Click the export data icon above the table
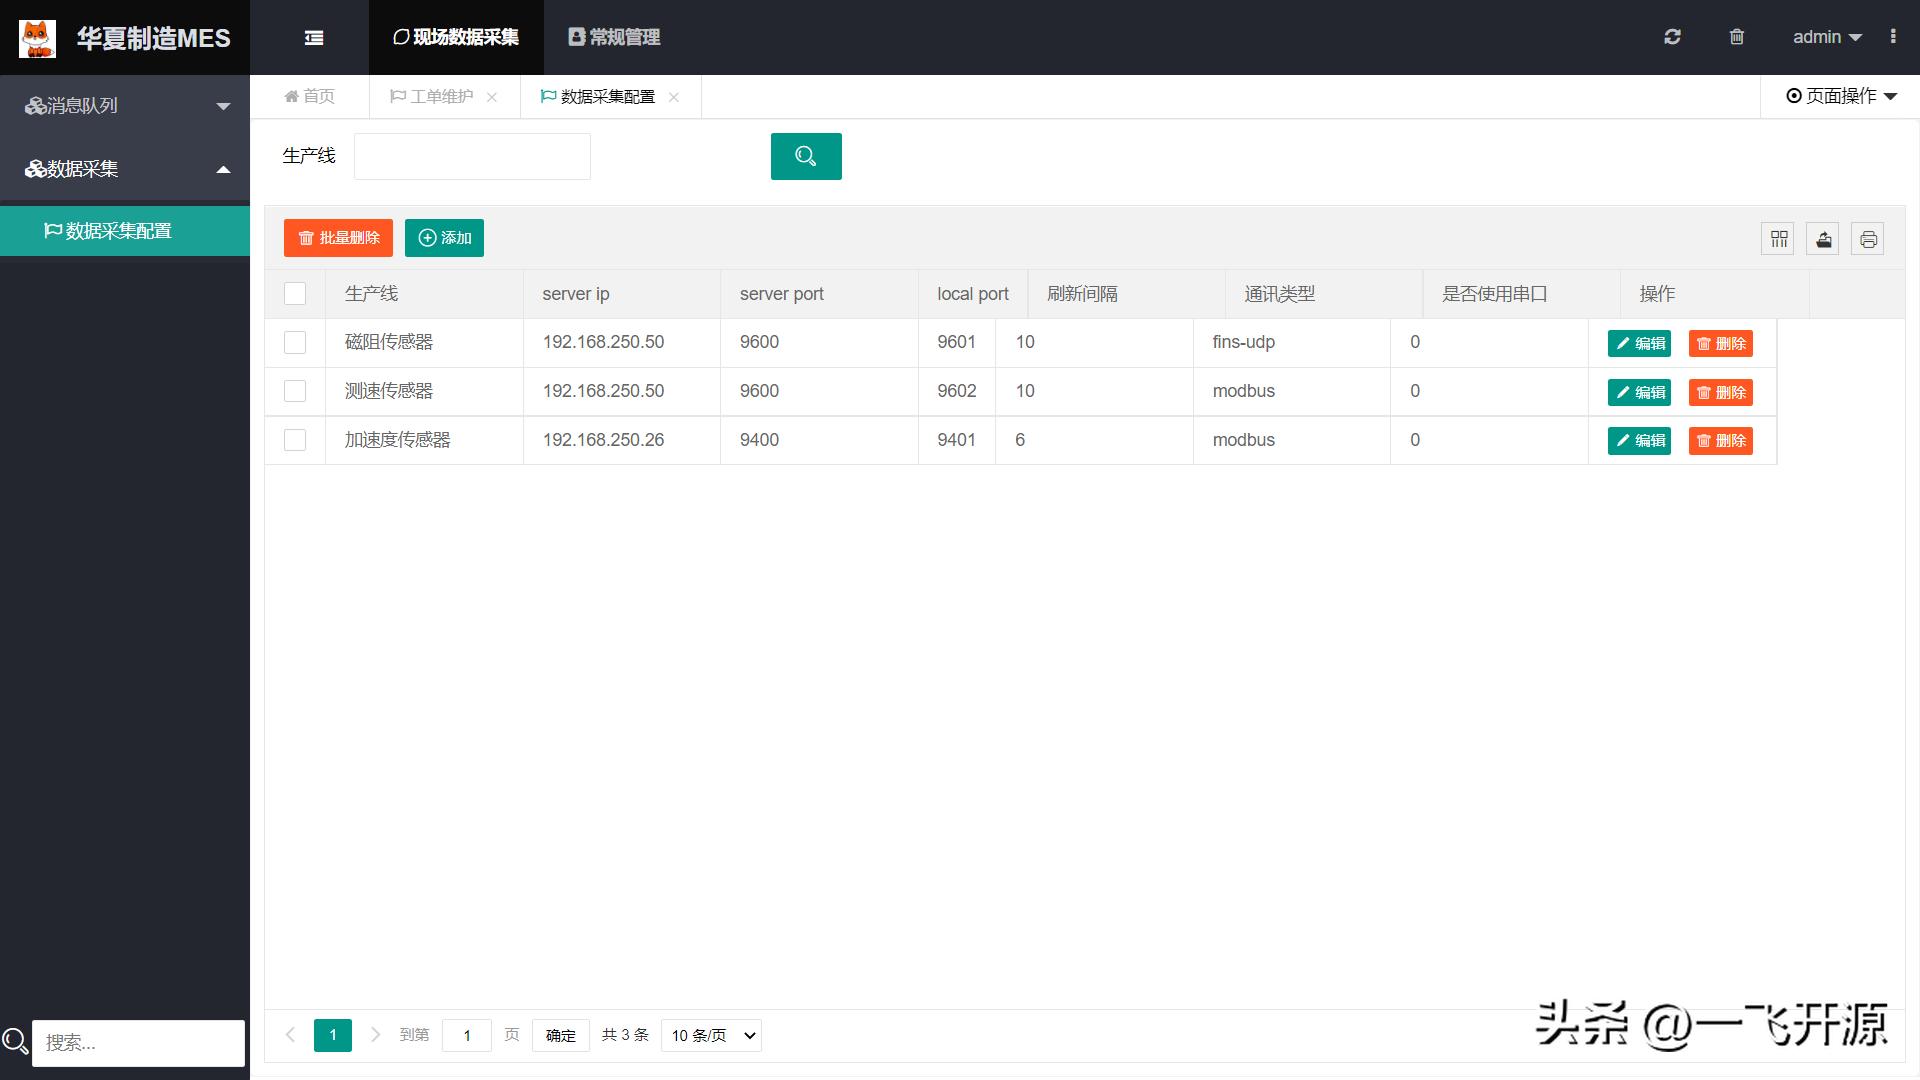Screen dimensions: 1920x1080 [1822, 238]
